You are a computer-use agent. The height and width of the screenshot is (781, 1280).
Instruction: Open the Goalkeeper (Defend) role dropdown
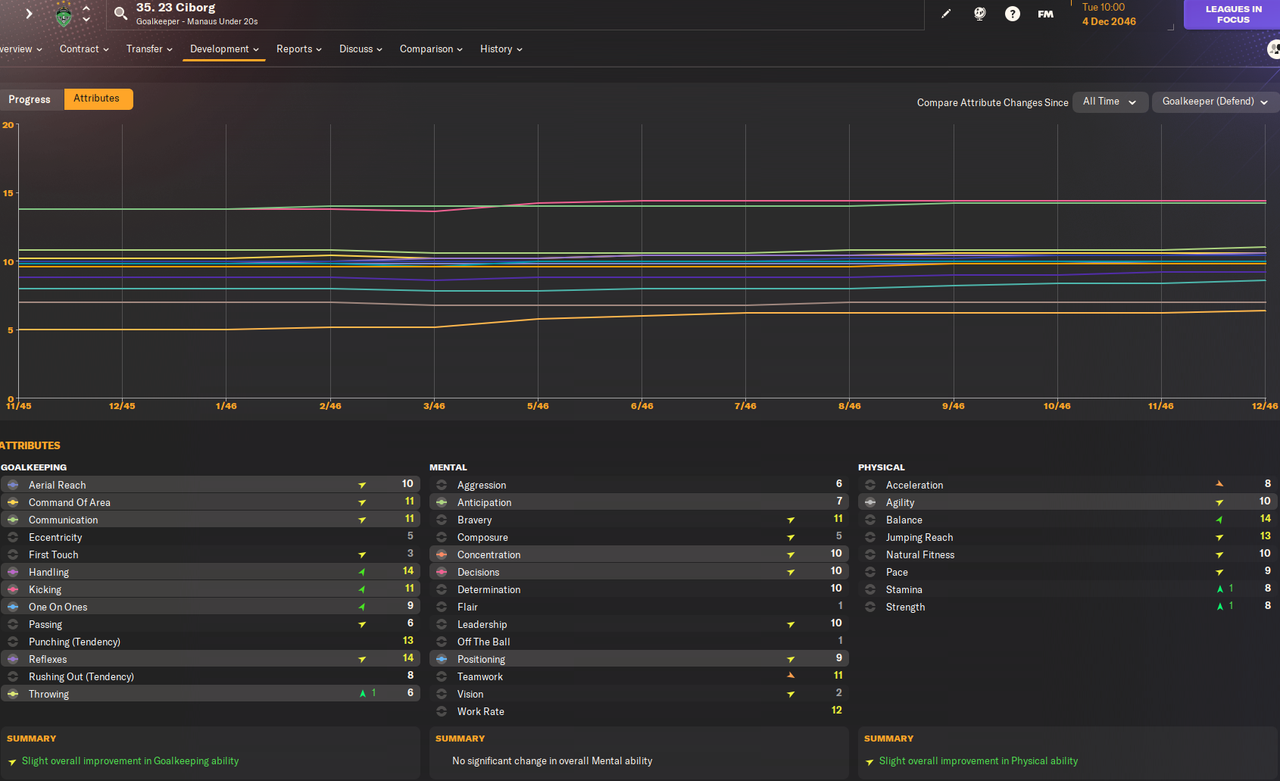coord(1215,102)
